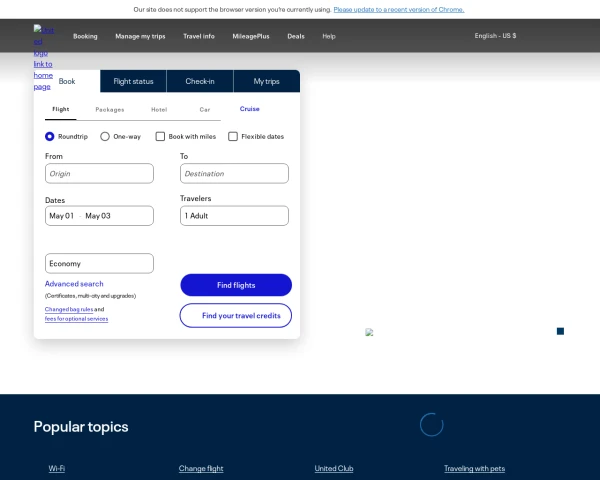Open the Travelers dropdown showing 1 Adult
Image resolution: width=600 pixels, height=480 pixels.
click(234, 216)
